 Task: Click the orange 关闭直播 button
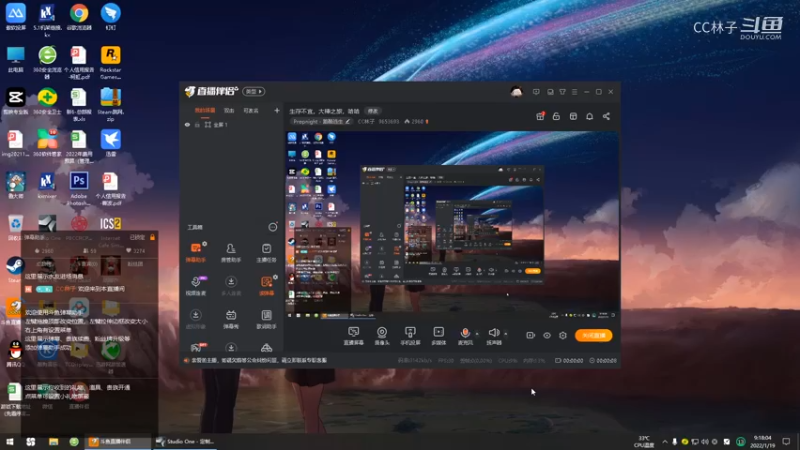pyautogui.click(x=593, y=335)
